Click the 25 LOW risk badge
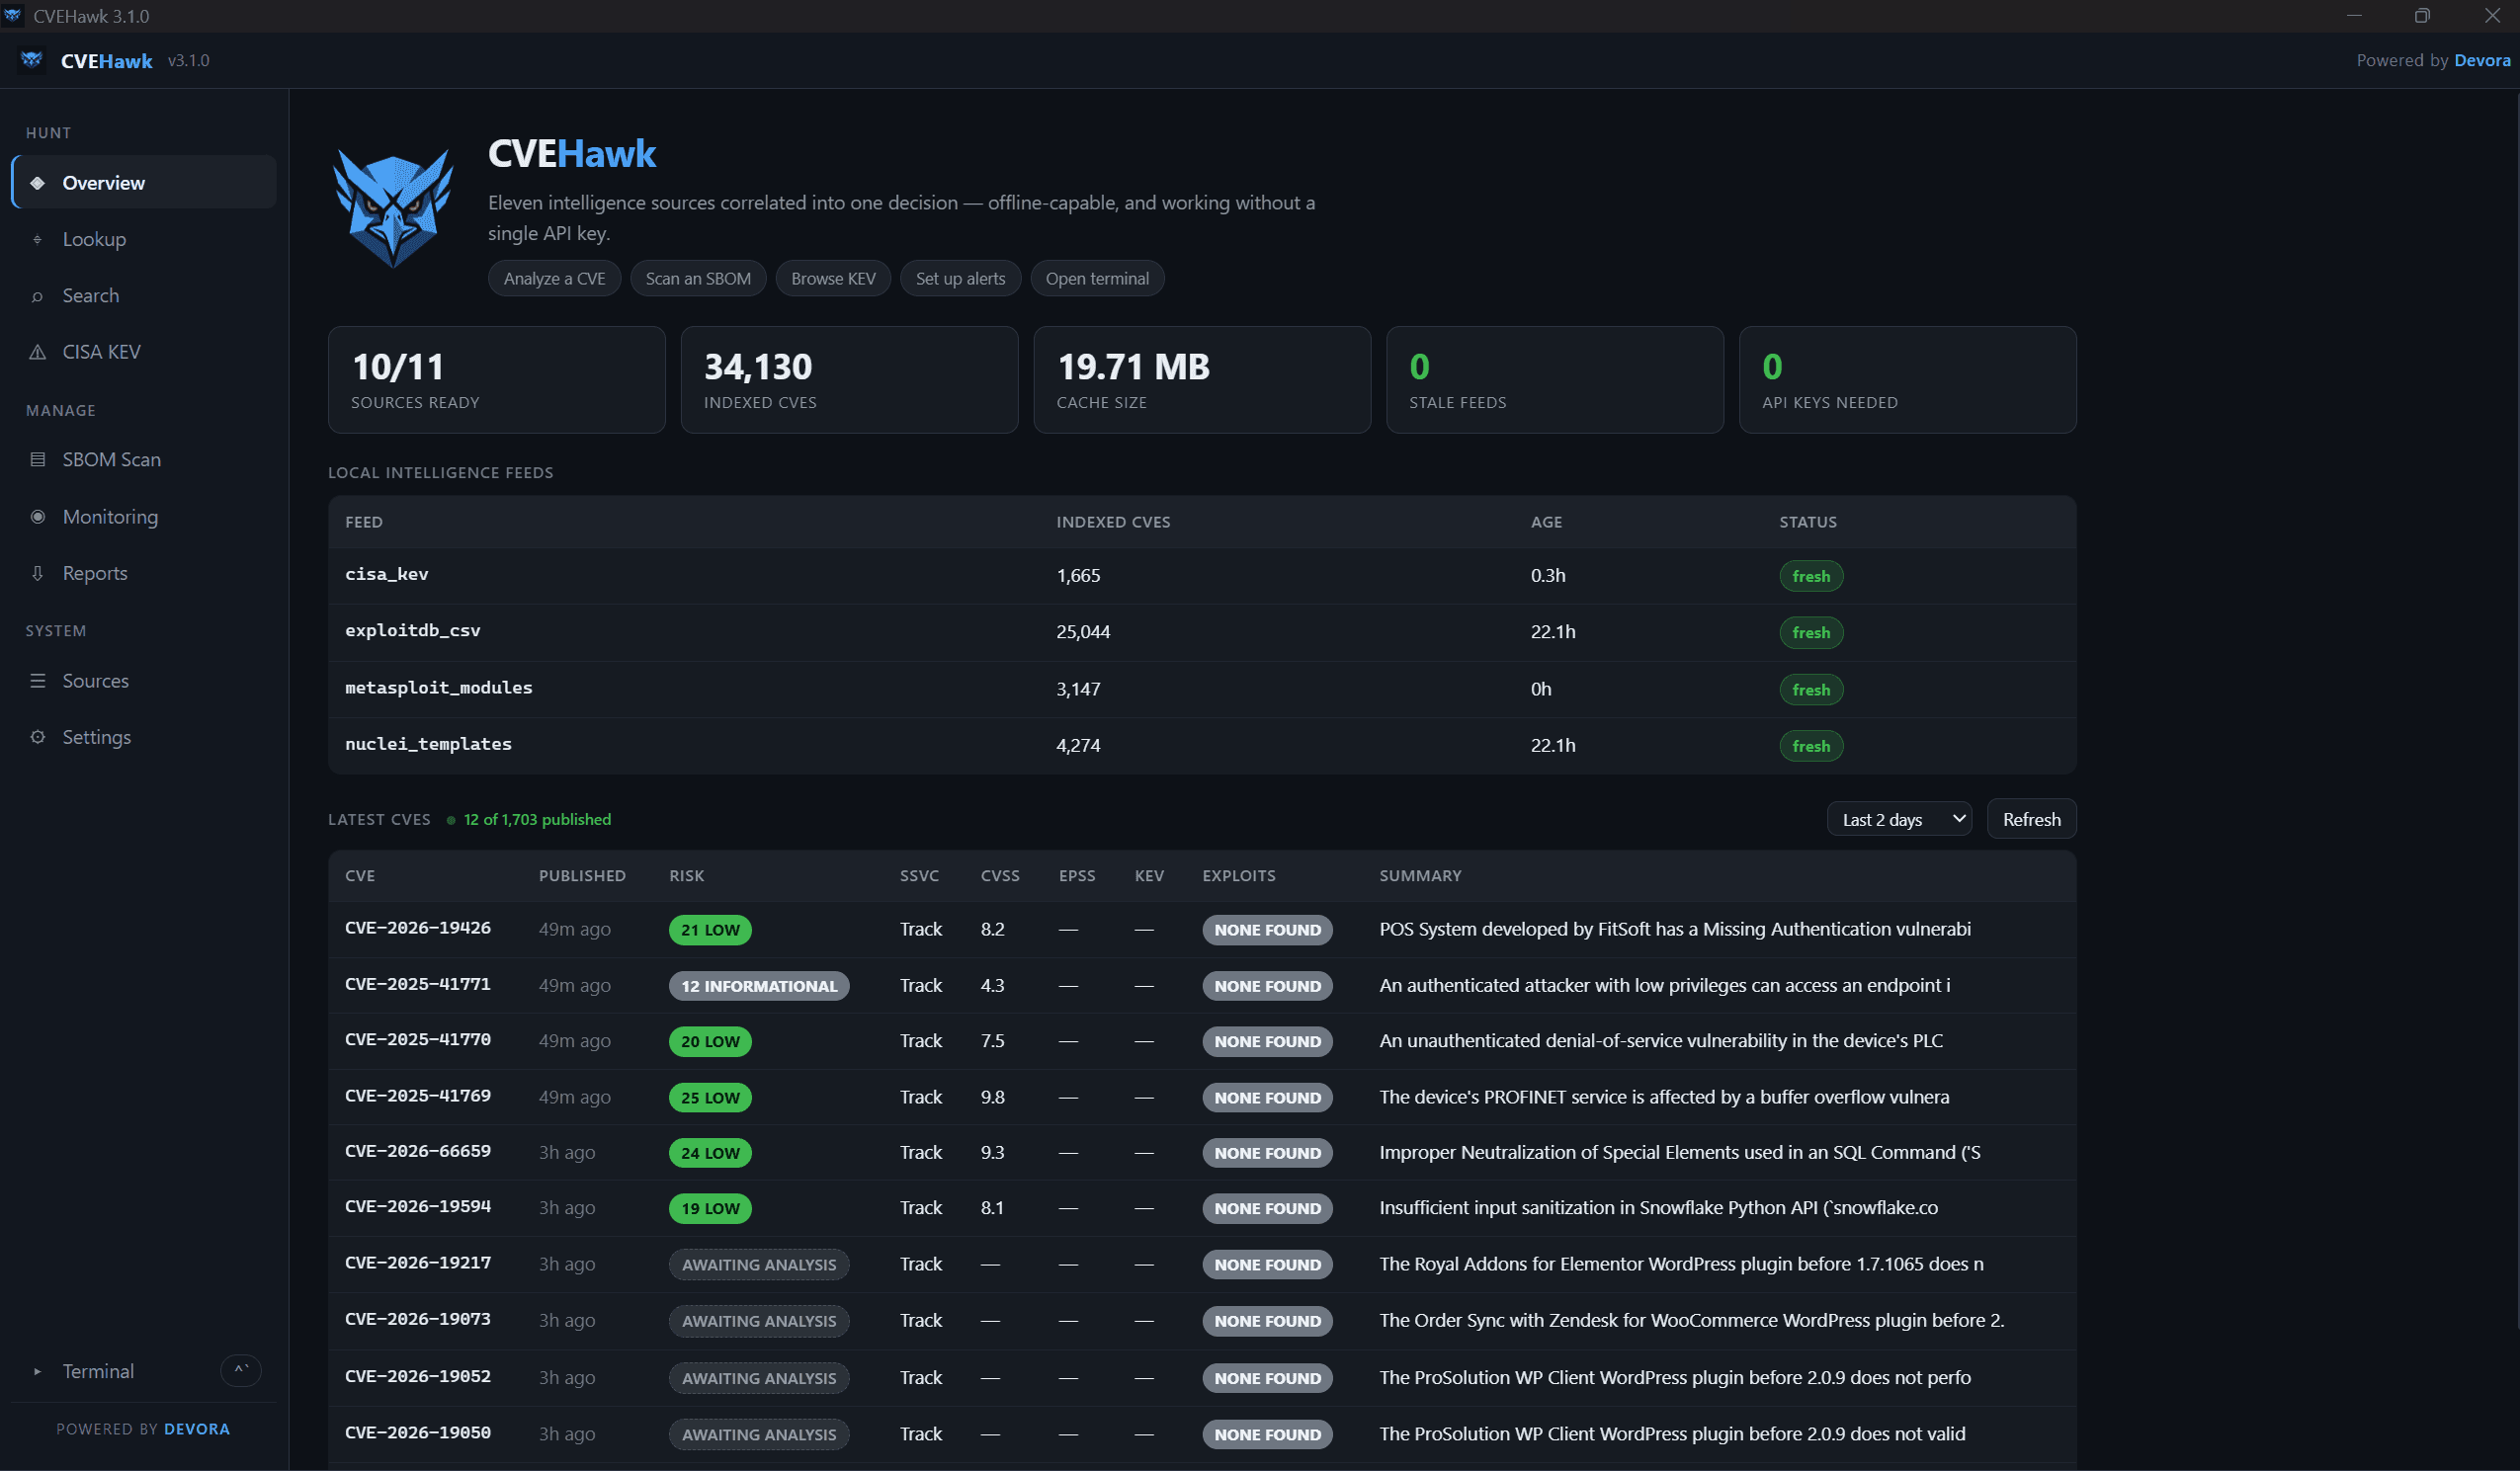Viewport: 2520px width, 1471px height. click(710, 1097)
